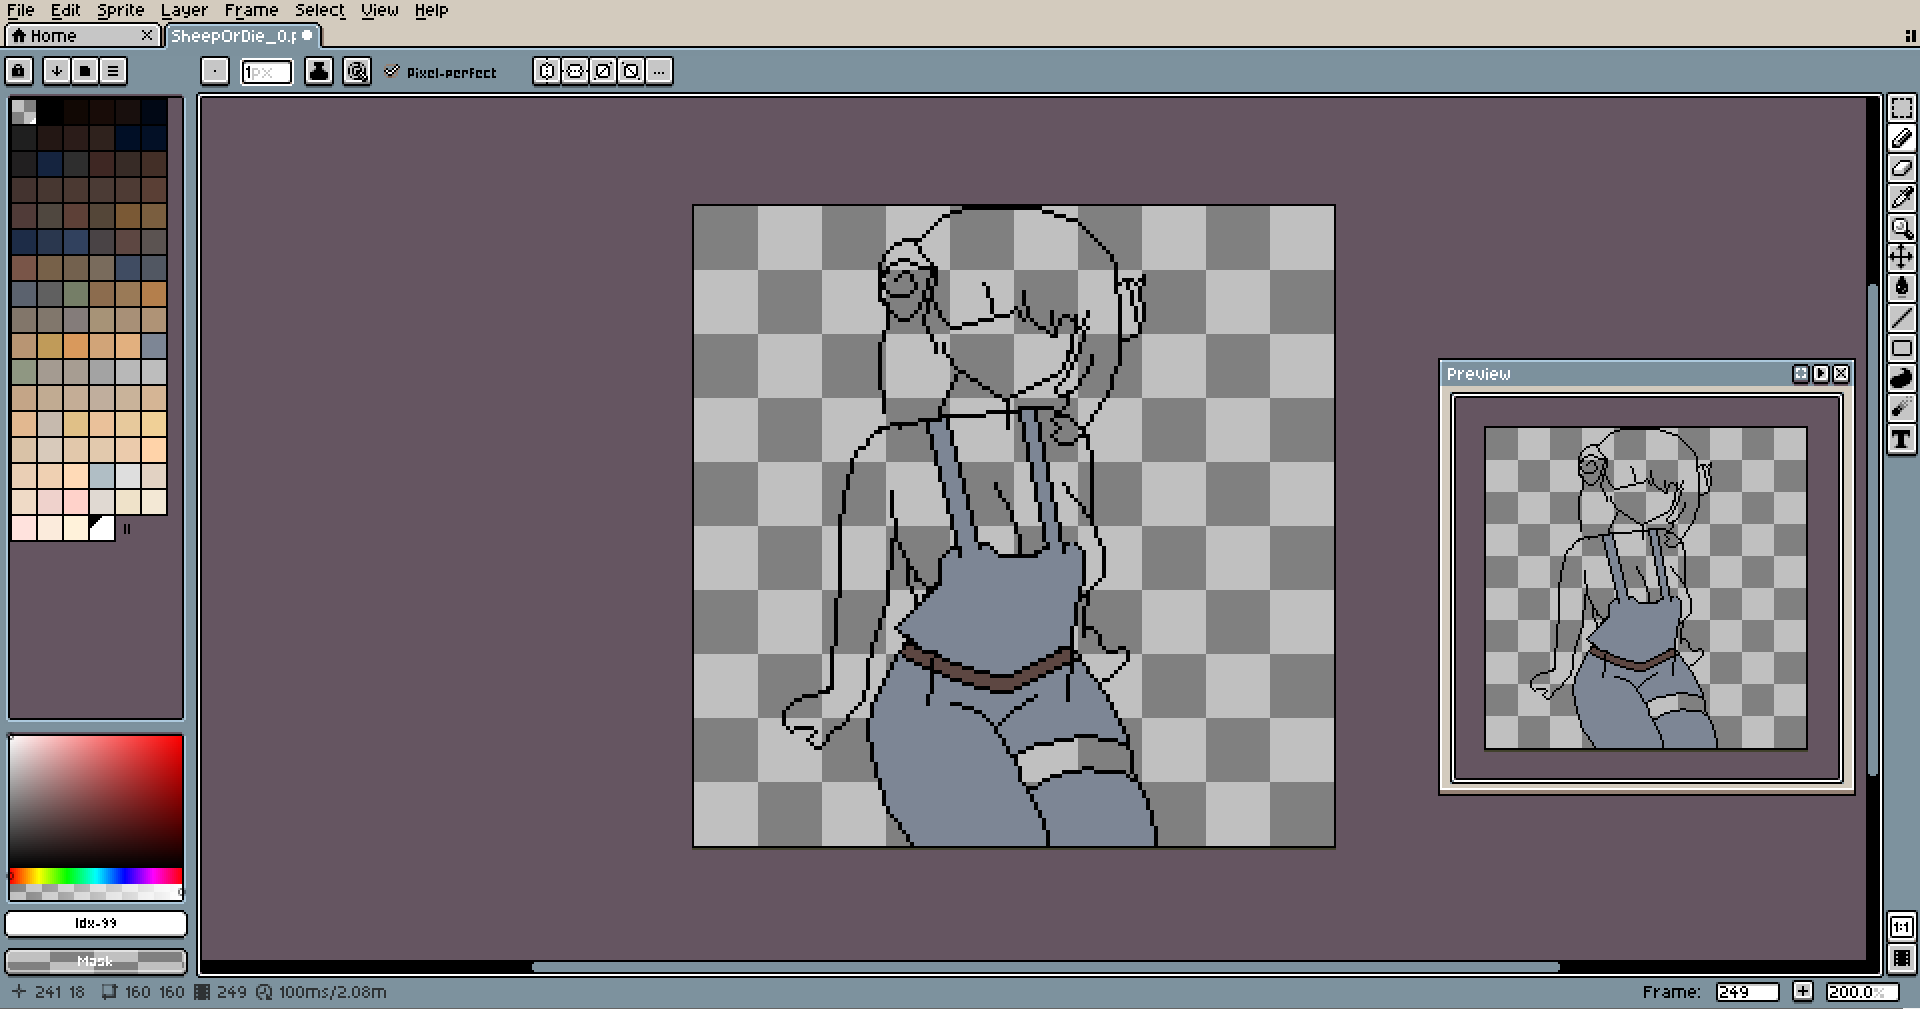Image resolution: width=1920 pixels, height=1009 pixels.
Task: Choose the Paint Bucket tool
Action: tap(1901, 288)
